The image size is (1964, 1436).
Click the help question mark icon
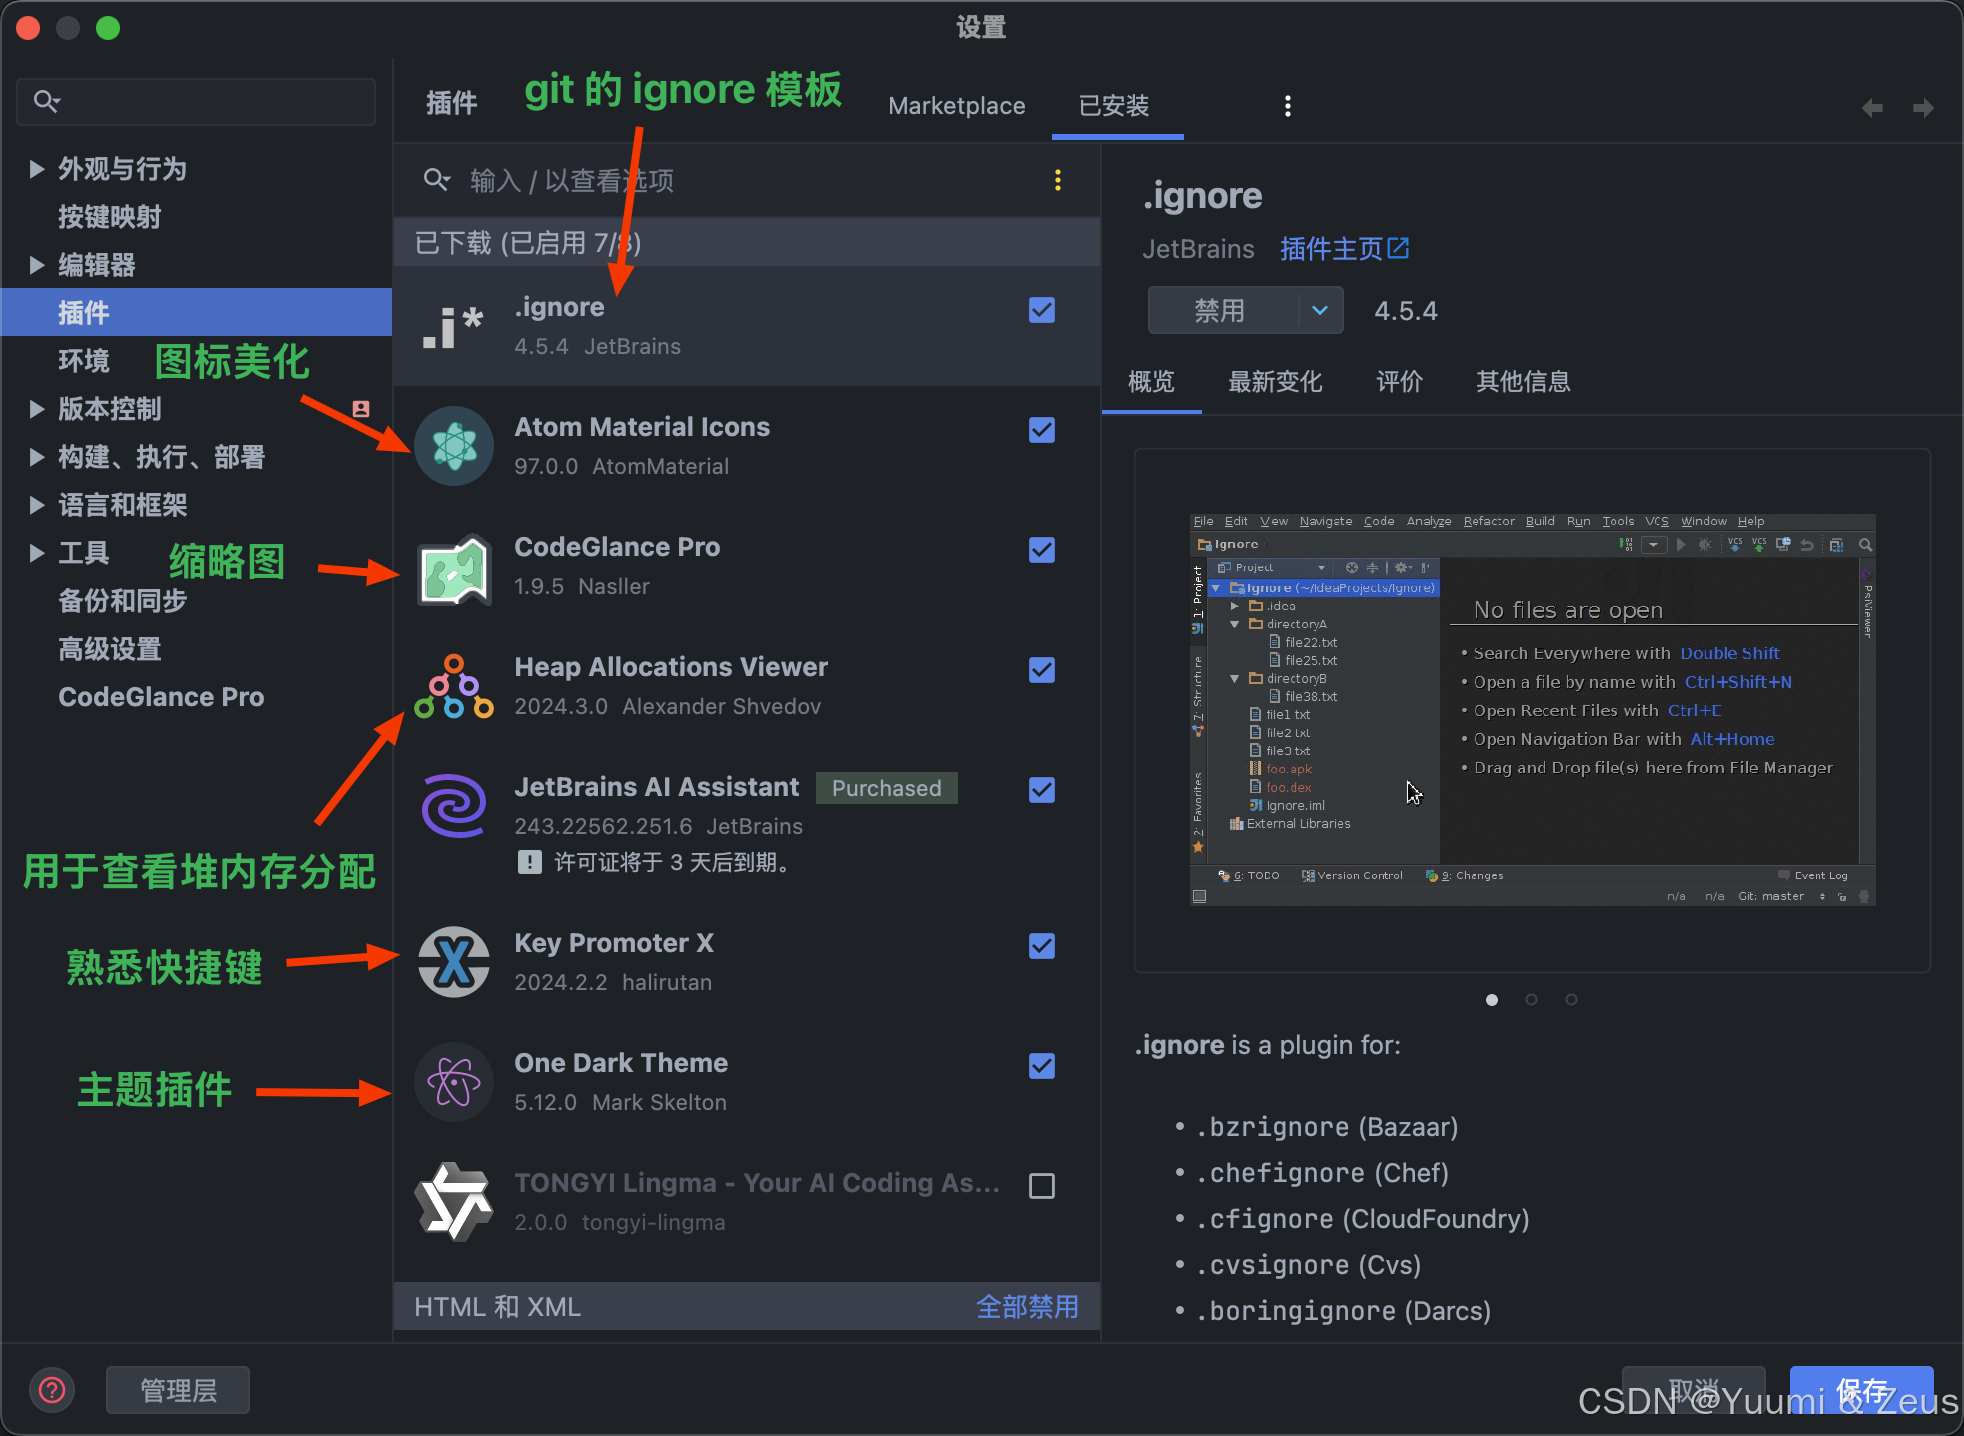coord(52,1390)
